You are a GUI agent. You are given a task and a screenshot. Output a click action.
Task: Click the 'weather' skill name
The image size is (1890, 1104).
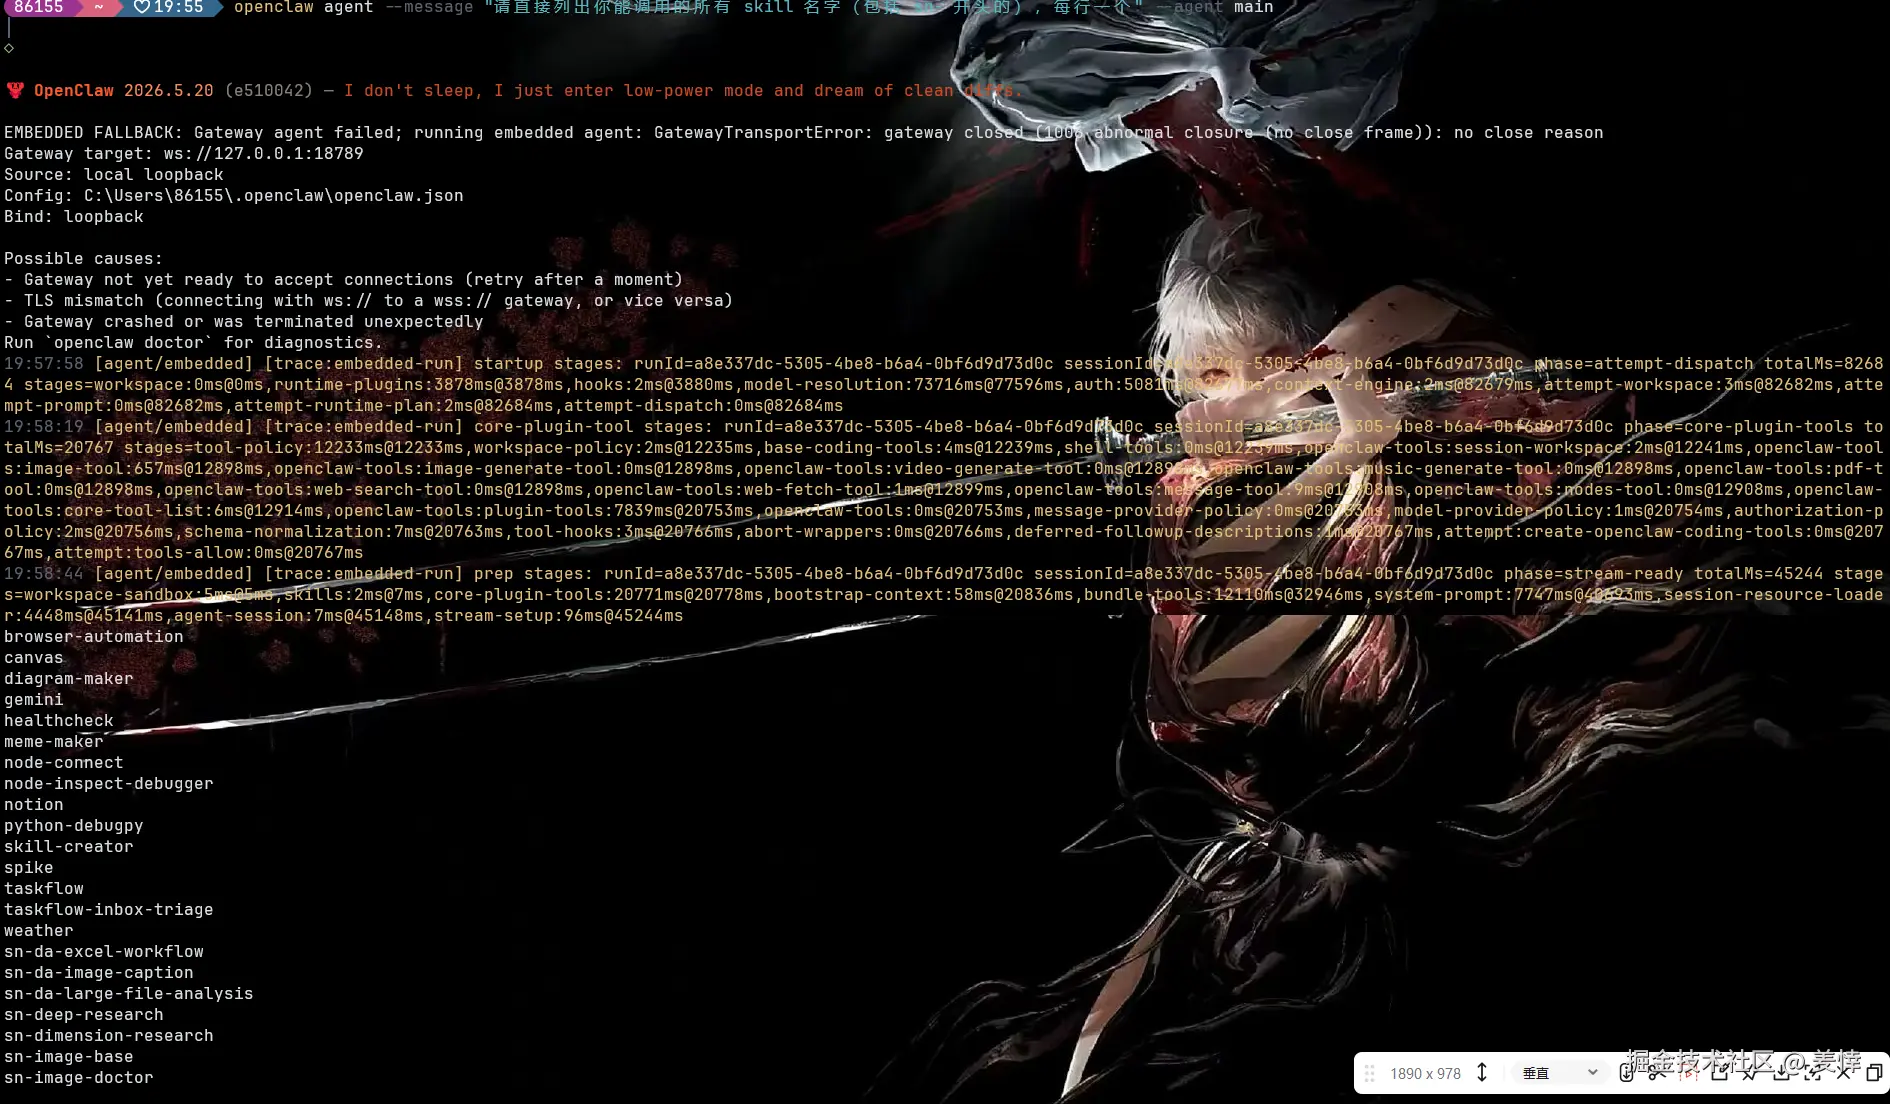pyautogui.click(x=39, y=931)
